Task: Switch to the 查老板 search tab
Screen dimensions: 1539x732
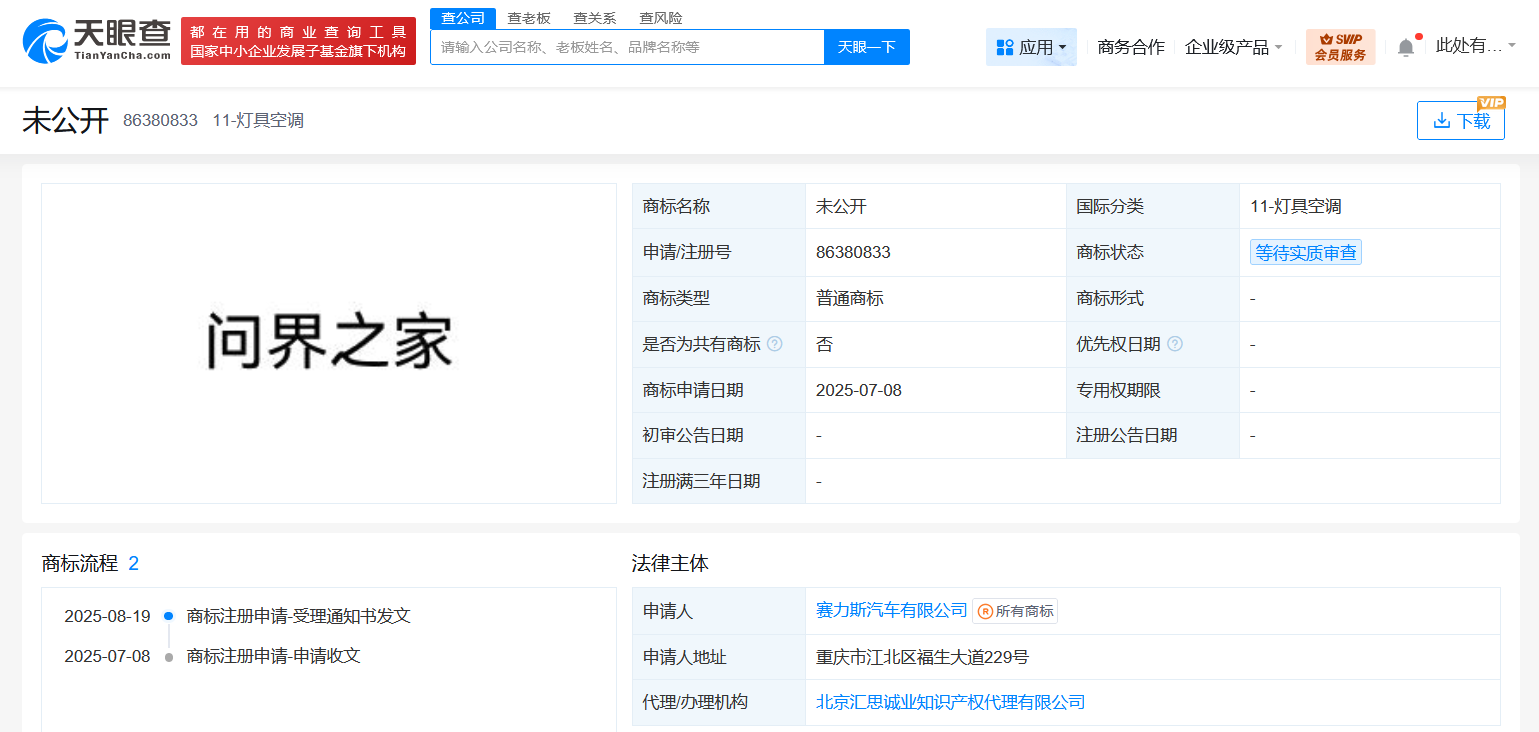Action: click(x=529, y=18)
